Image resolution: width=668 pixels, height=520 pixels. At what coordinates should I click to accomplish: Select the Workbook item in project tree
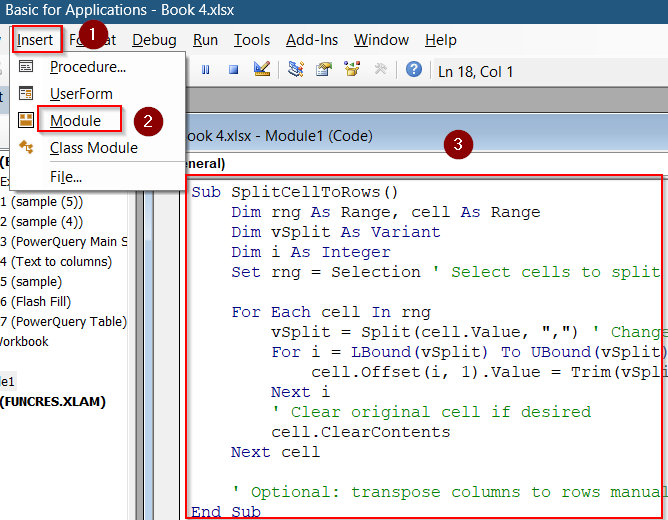24,342
